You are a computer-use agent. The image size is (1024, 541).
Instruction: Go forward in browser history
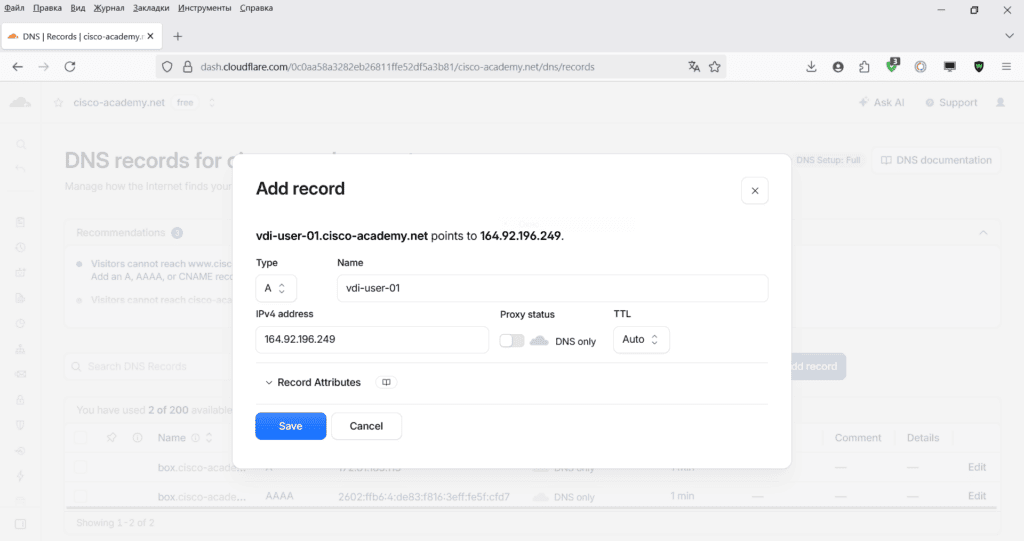(44, 67)
